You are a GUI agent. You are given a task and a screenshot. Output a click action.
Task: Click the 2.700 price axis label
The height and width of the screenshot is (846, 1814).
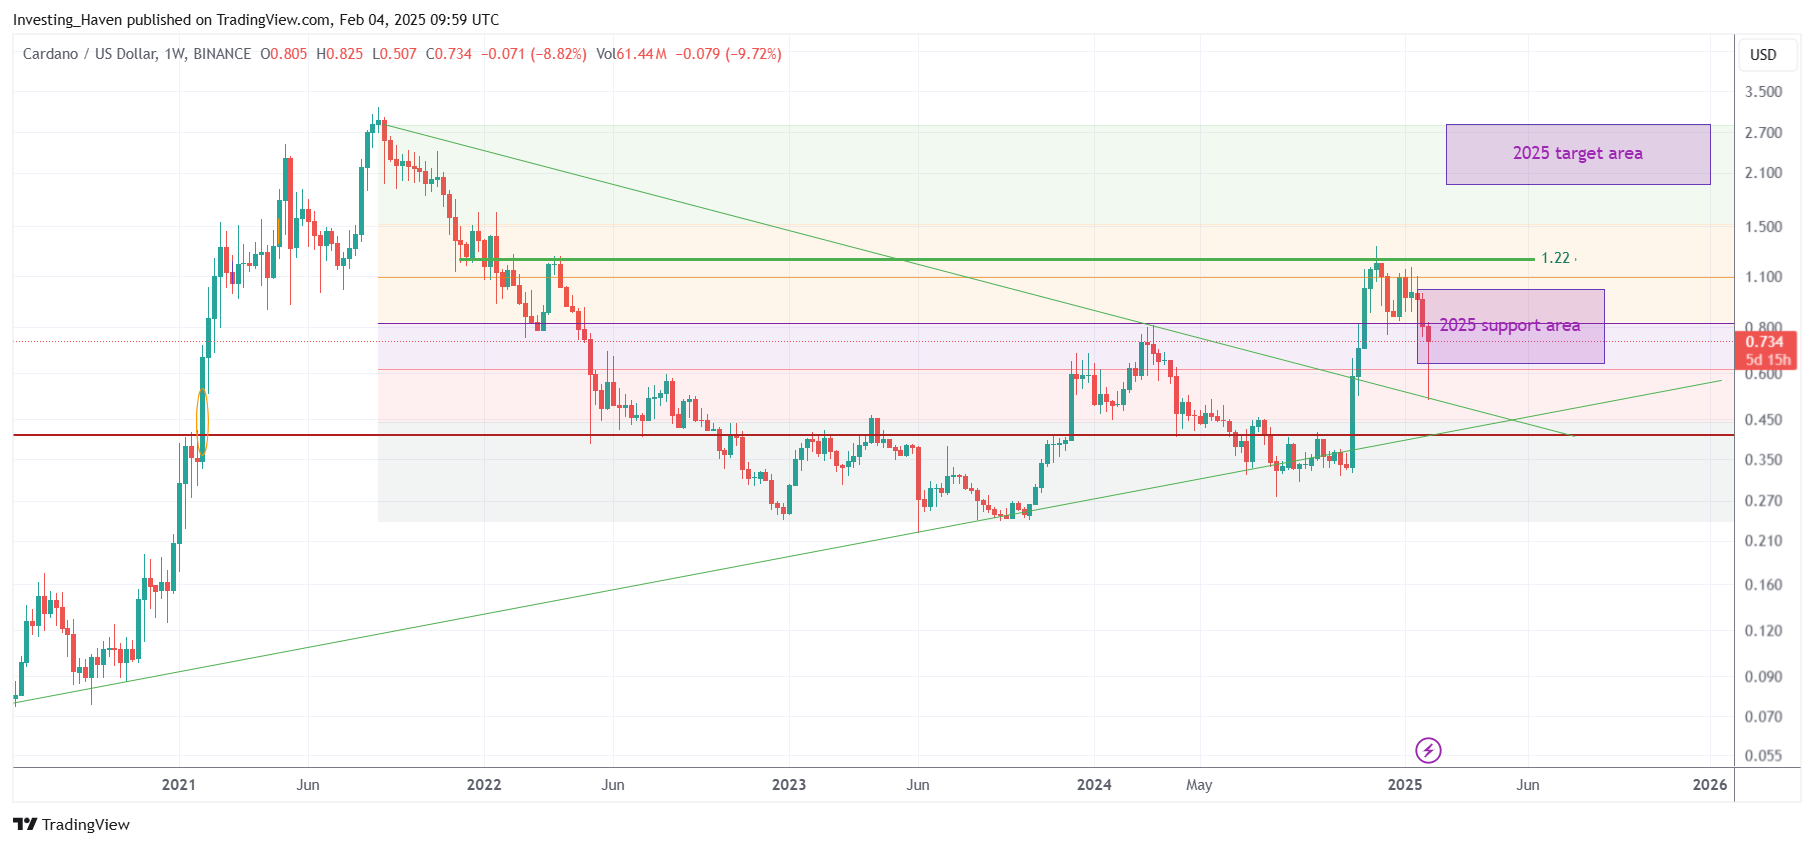coord(1763,133)
